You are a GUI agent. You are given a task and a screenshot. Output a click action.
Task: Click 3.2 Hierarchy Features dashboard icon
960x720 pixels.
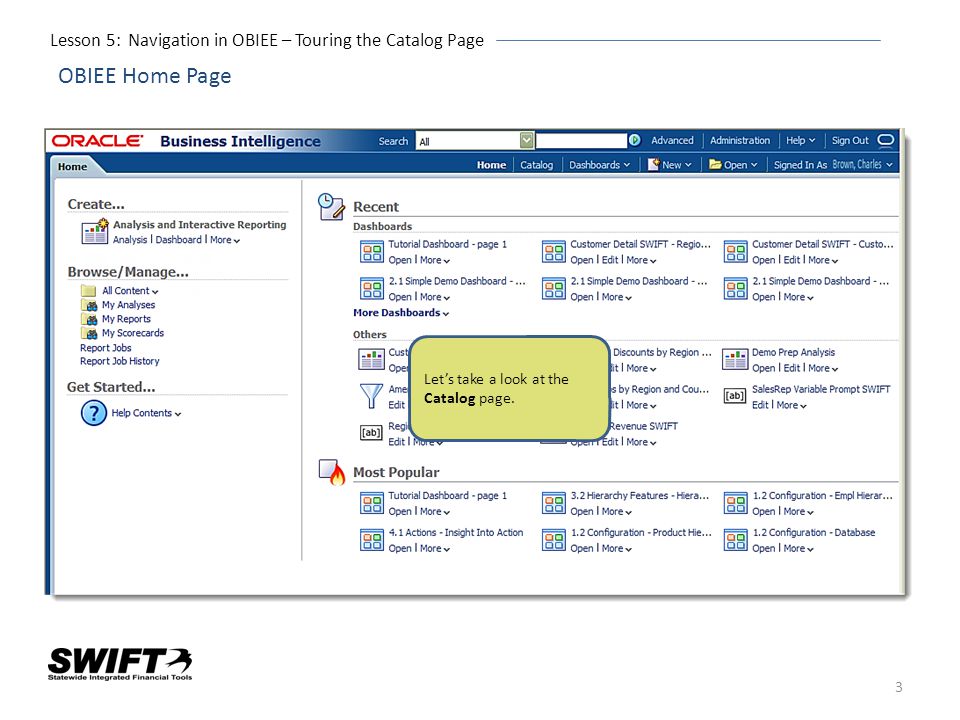click(553, 503)
